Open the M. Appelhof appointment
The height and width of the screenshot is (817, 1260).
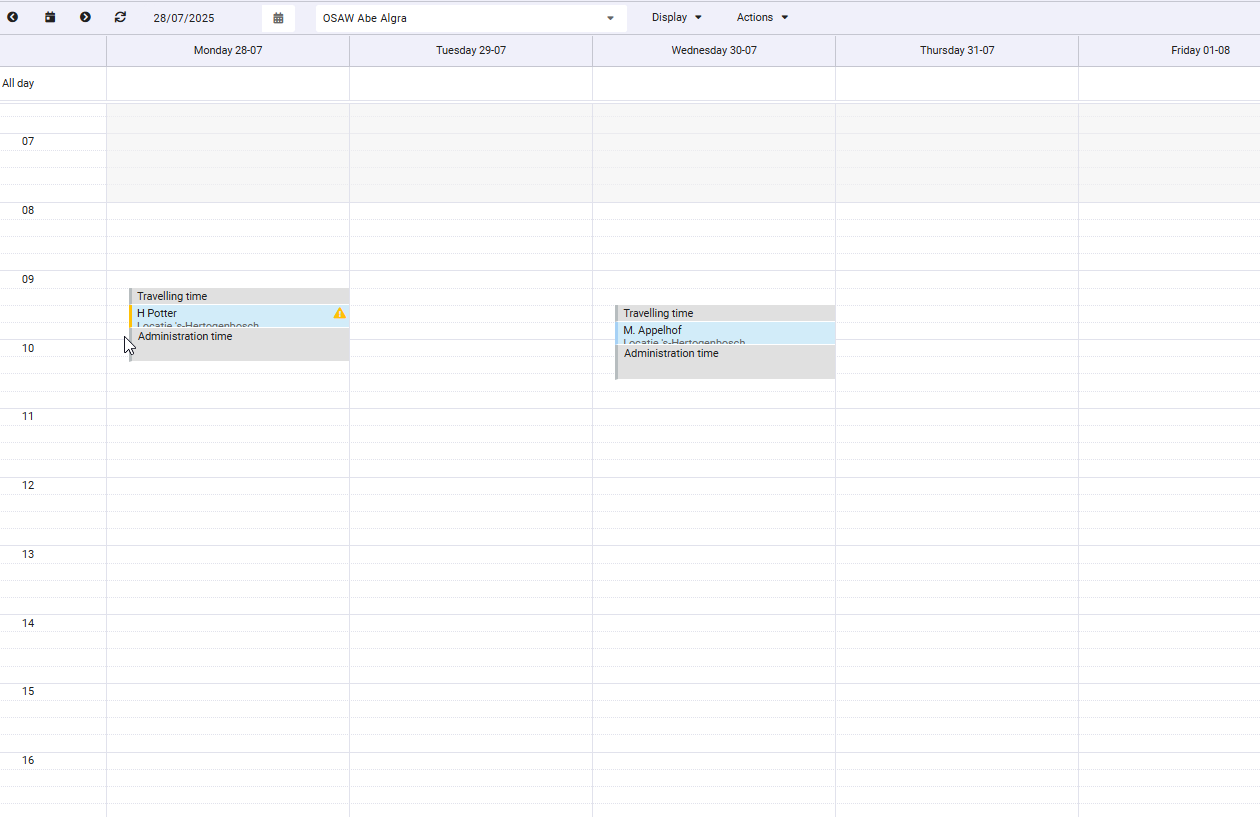725,333
